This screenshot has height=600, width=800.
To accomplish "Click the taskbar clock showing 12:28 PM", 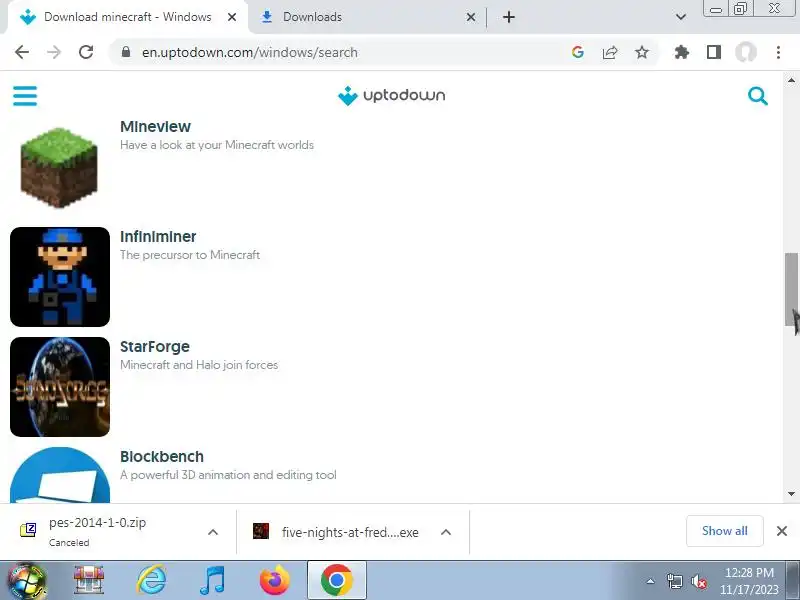I will 749,581.
